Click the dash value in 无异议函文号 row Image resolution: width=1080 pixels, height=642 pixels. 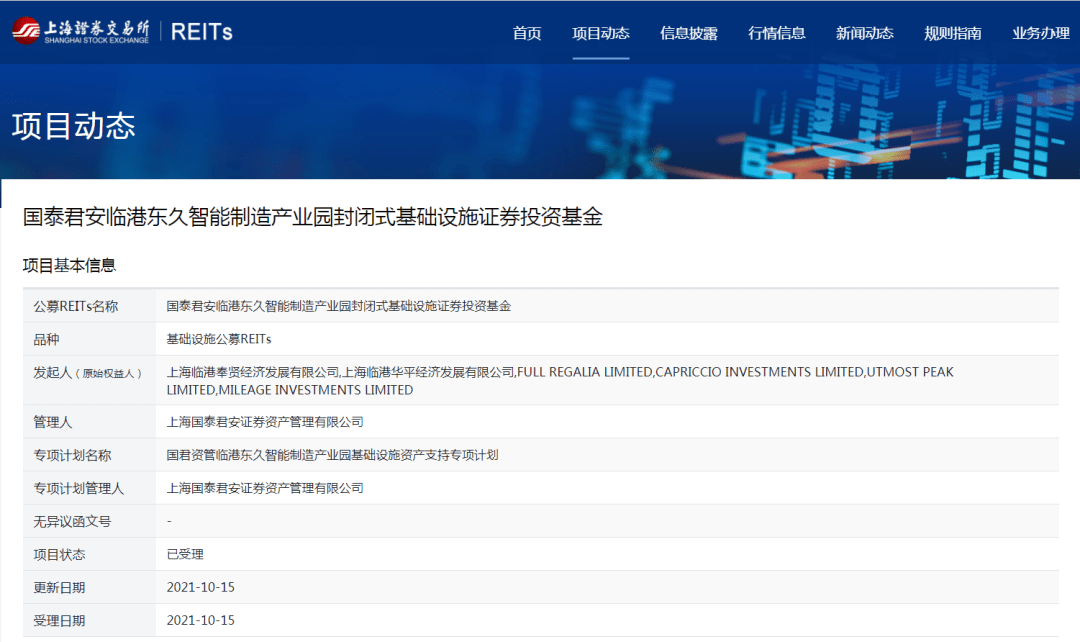[169, 521]
